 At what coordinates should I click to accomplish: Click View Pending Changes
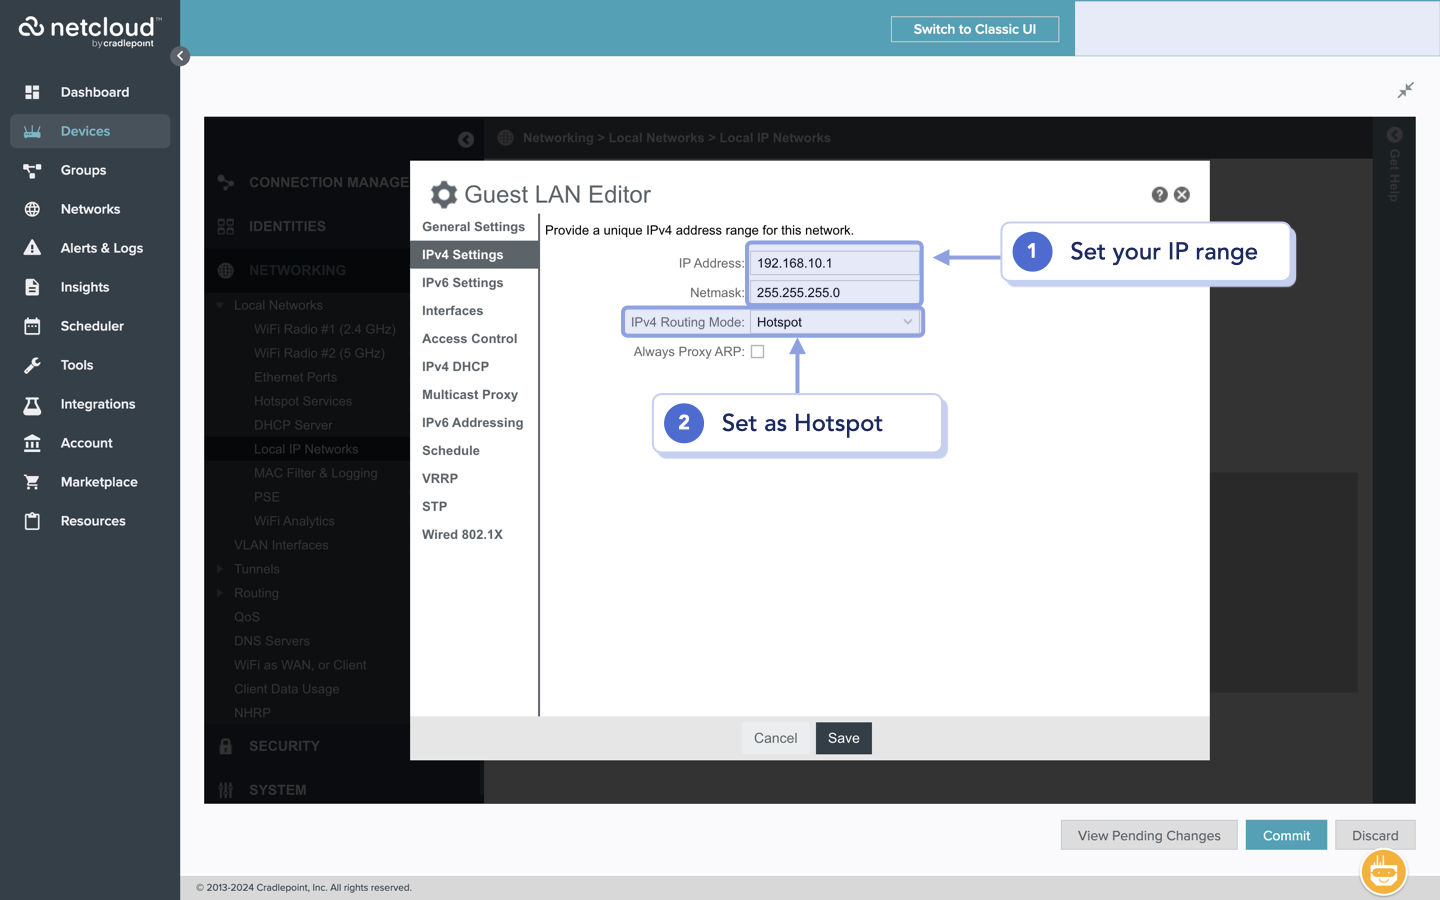click(x=1149, y=835)
